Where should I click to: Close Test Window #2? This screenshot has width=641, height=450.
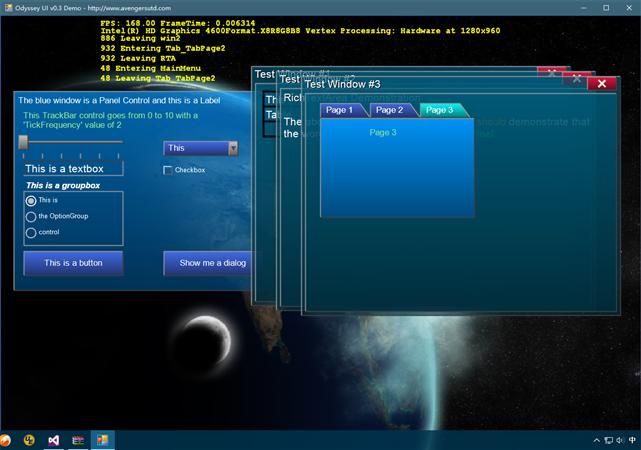pos(577,78)
